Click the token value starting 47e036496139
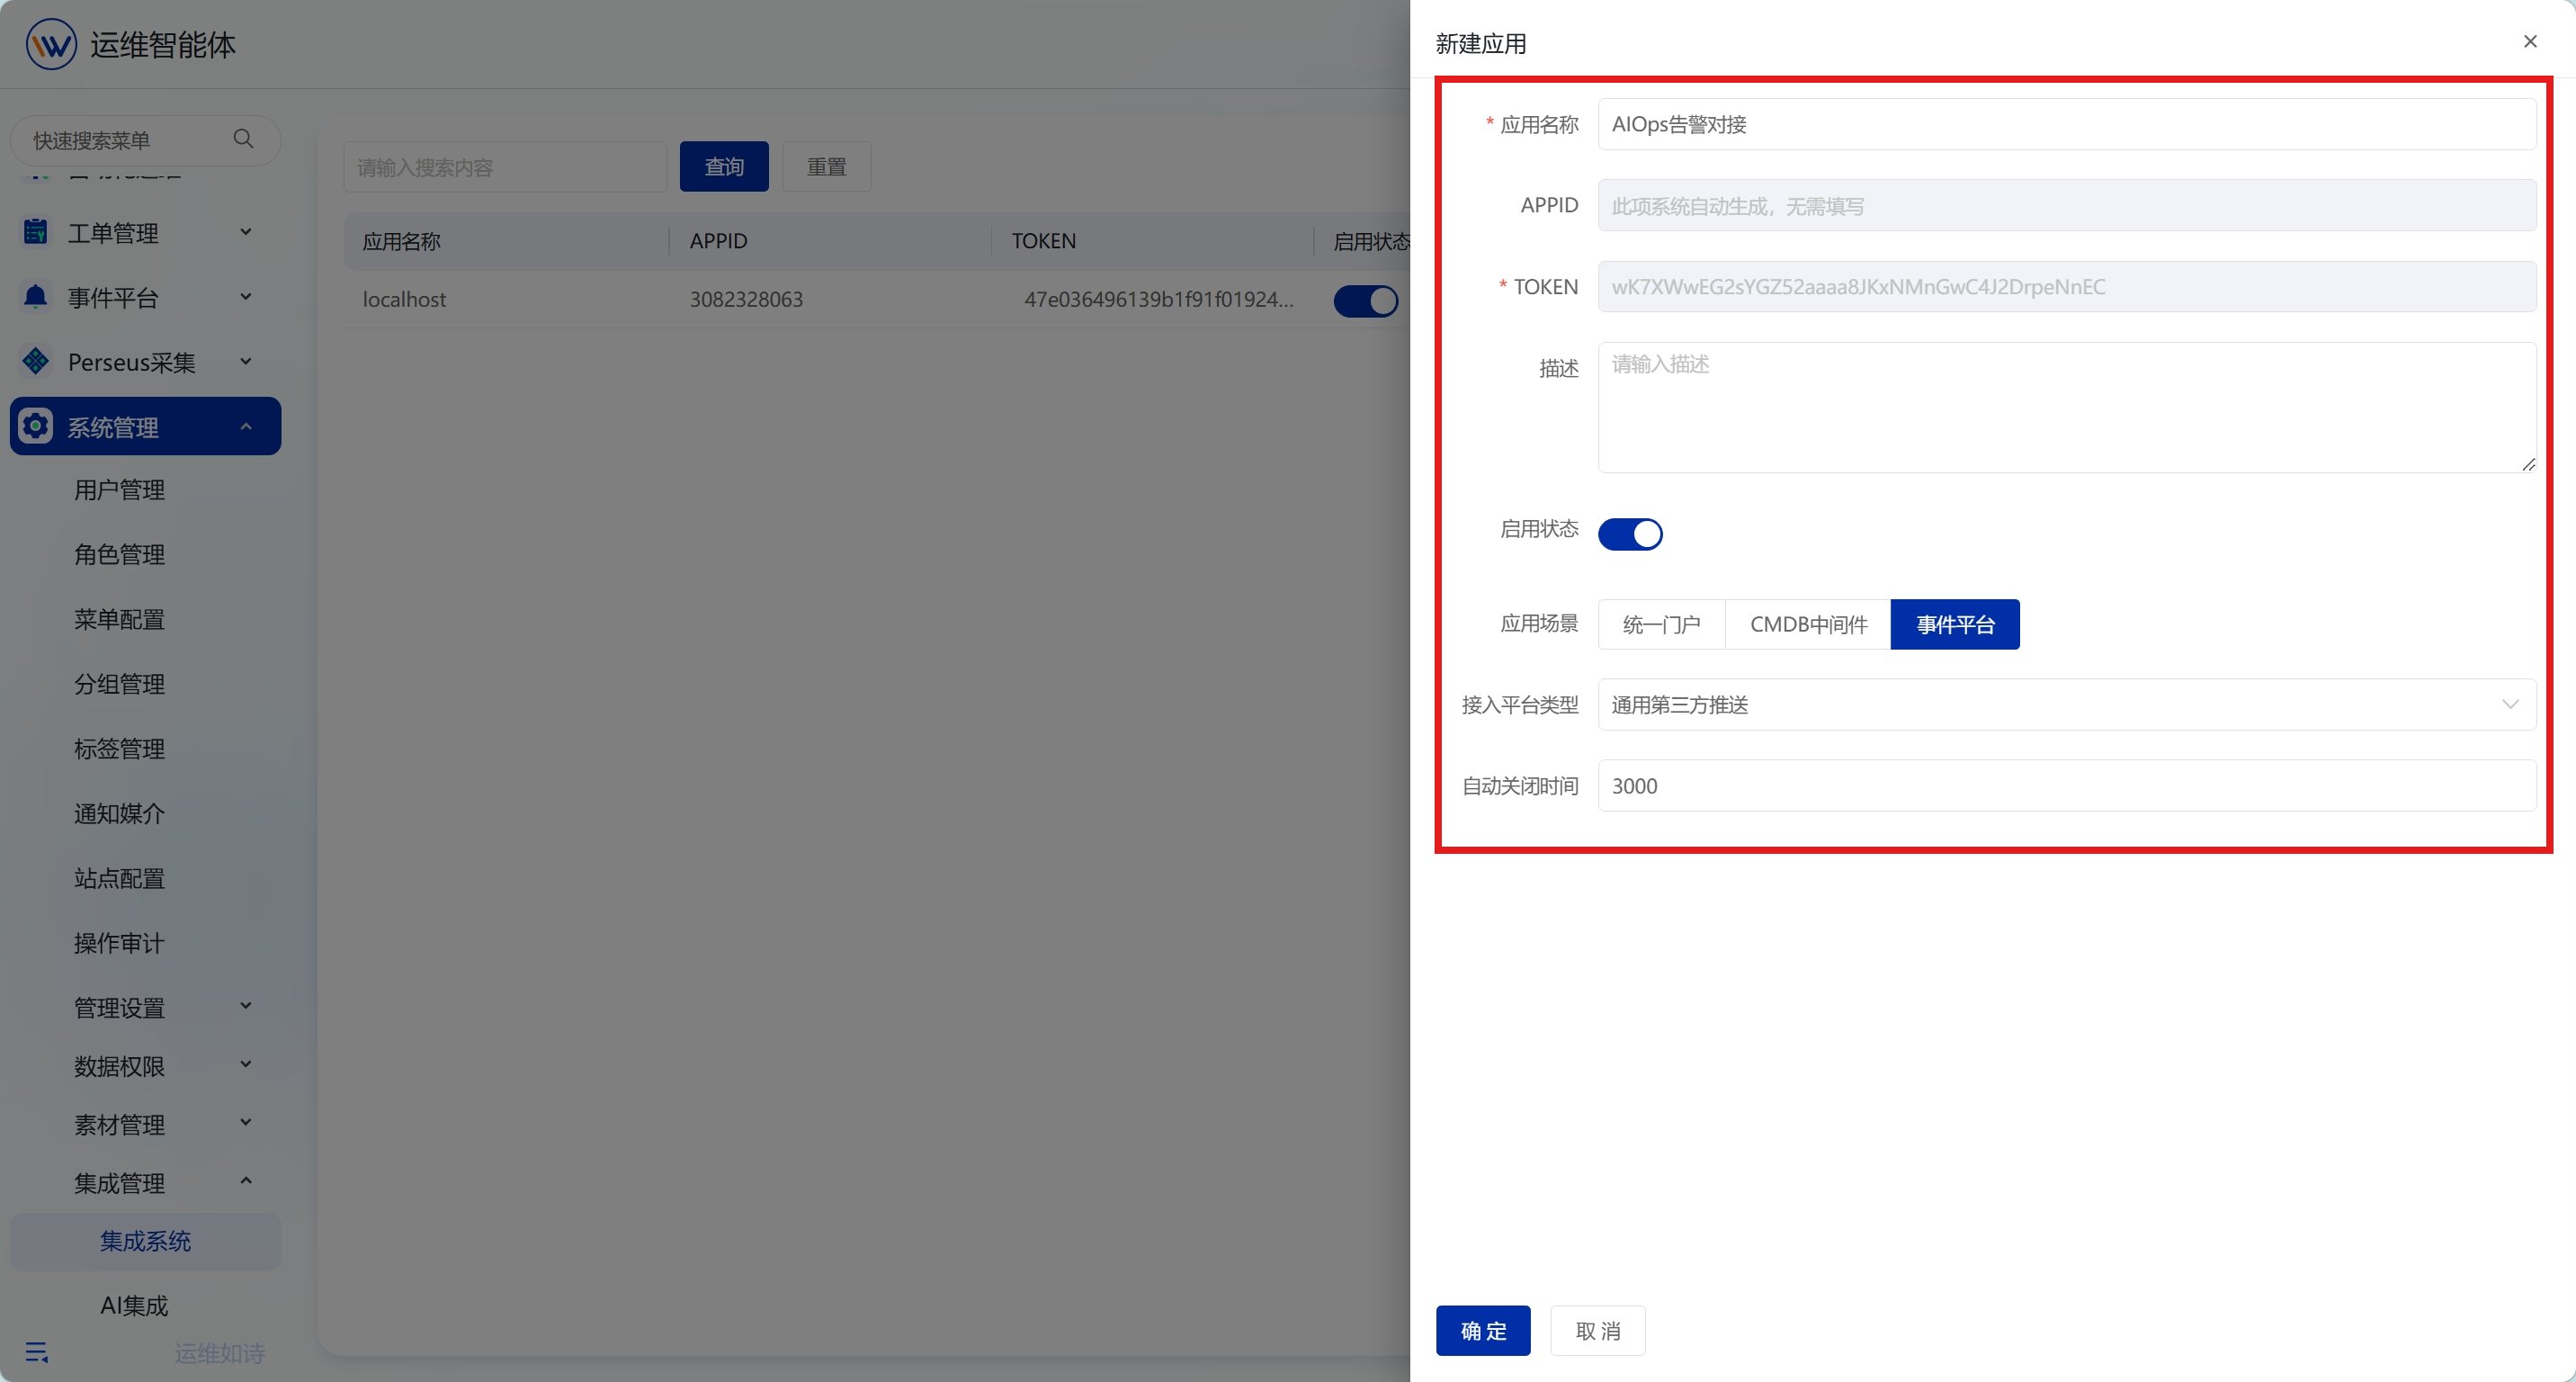The width and height of the screenshot is (2576, 1382). (1158, 299)
